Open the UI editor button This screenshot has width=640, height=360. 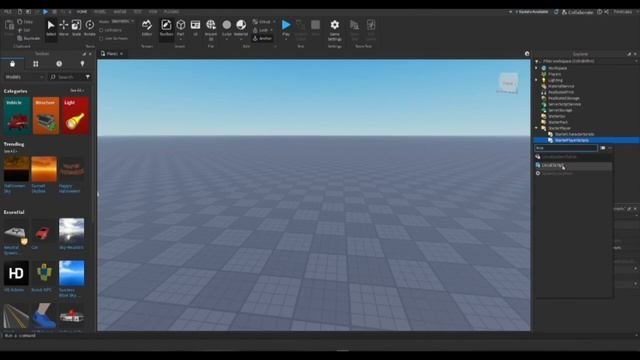(x=195, y=29)
